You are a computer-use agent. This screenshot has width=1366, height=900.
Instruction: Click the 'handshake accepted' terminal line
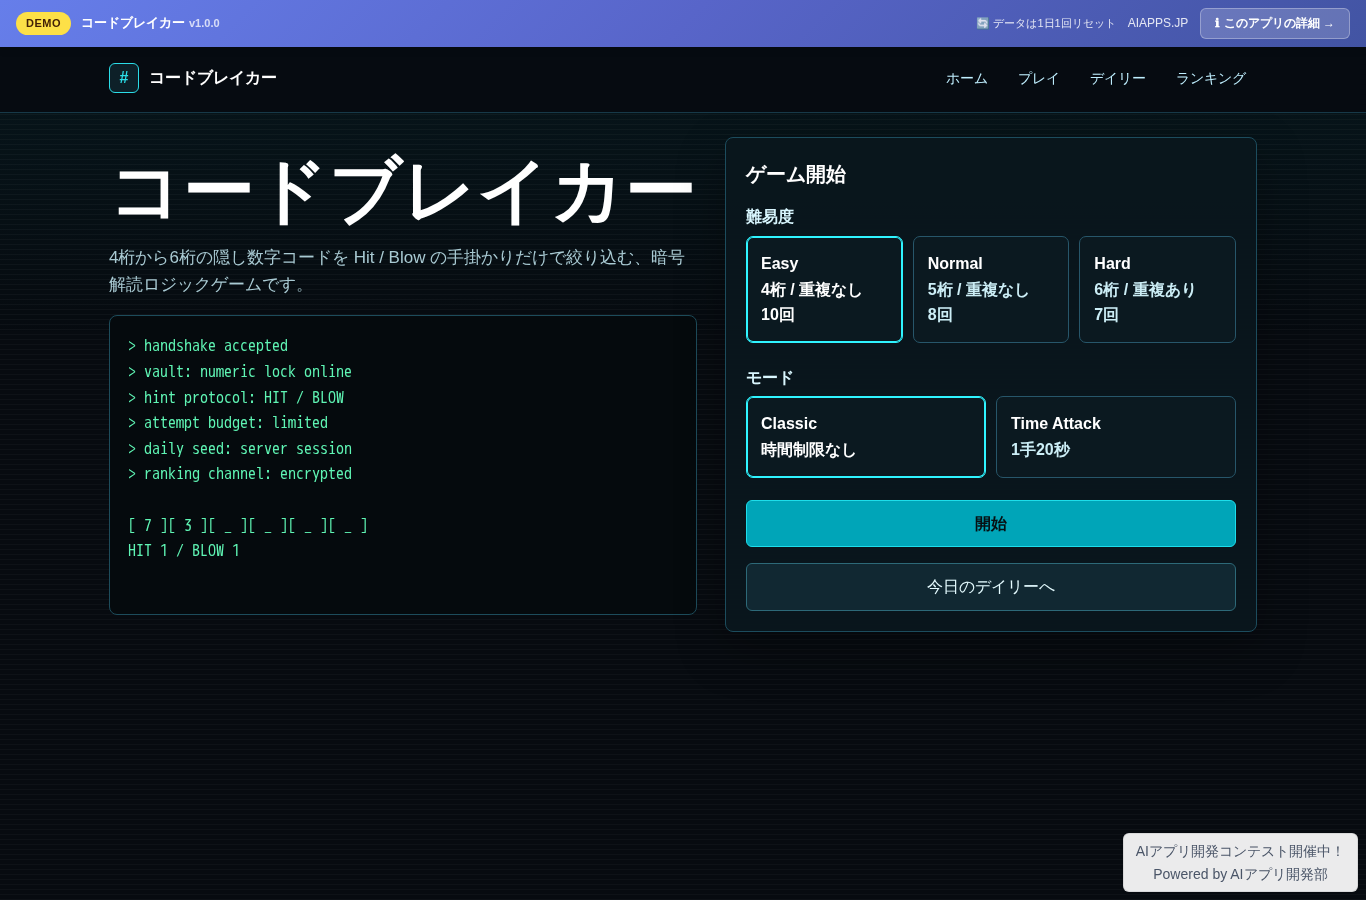[208, 346]
